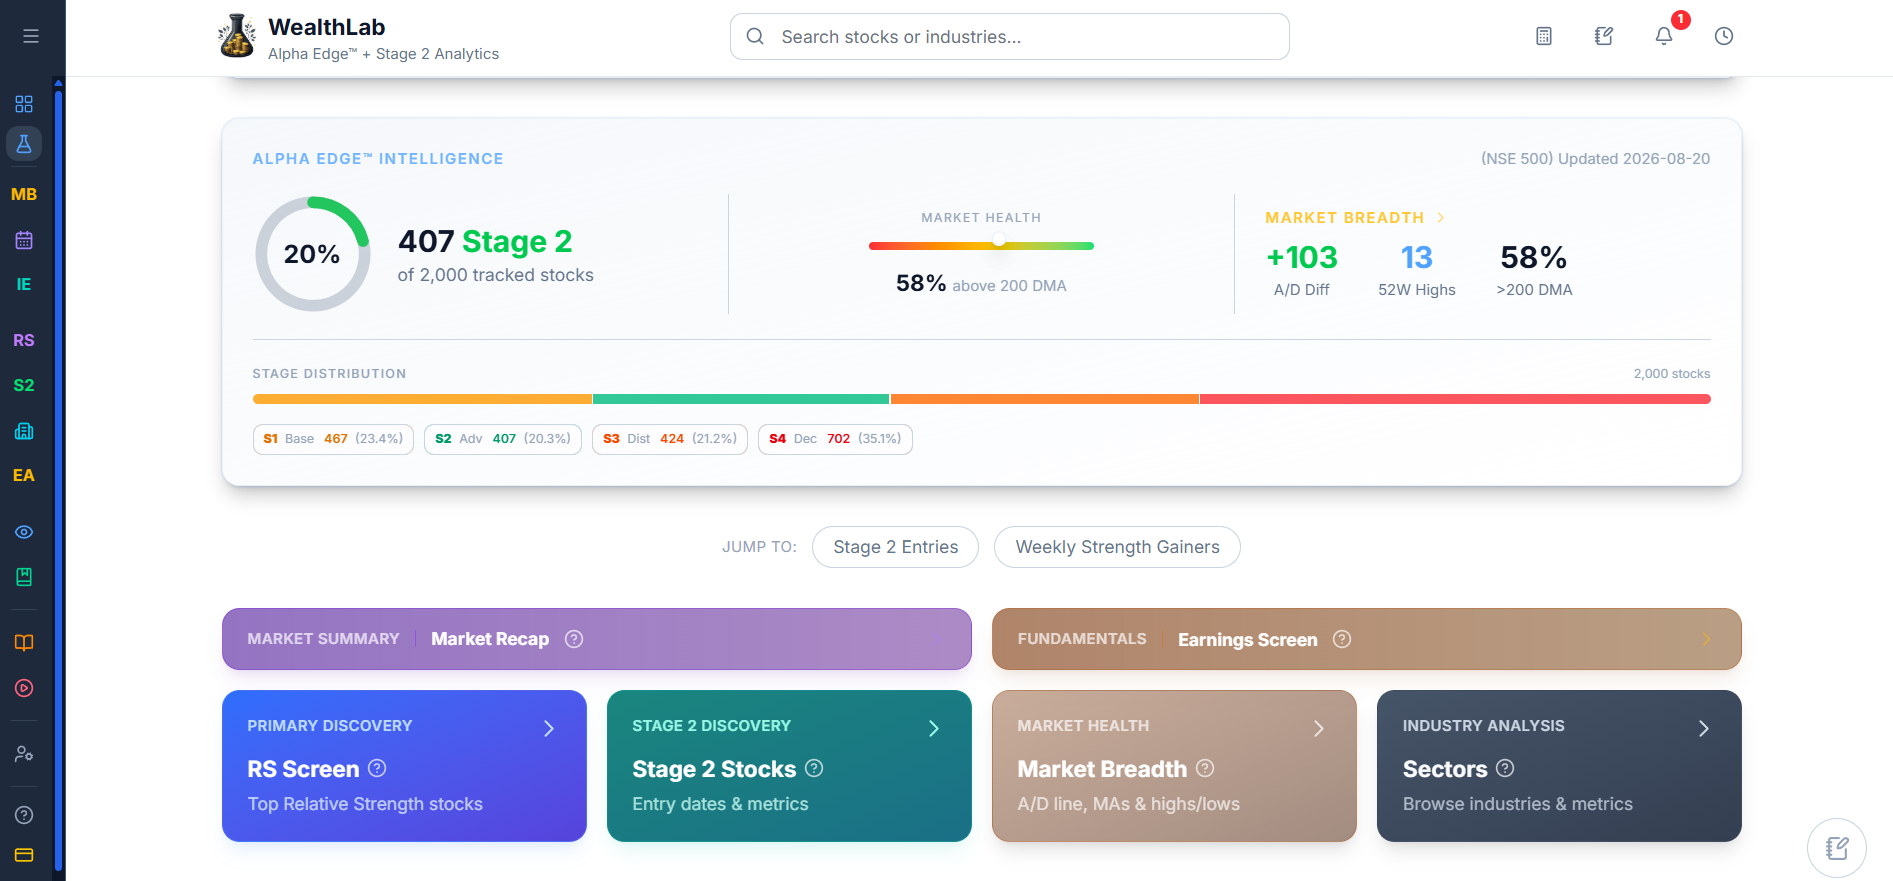Show help for RS Screen
The width and height of the screenshot is (1893, 881).
[377, 768]
